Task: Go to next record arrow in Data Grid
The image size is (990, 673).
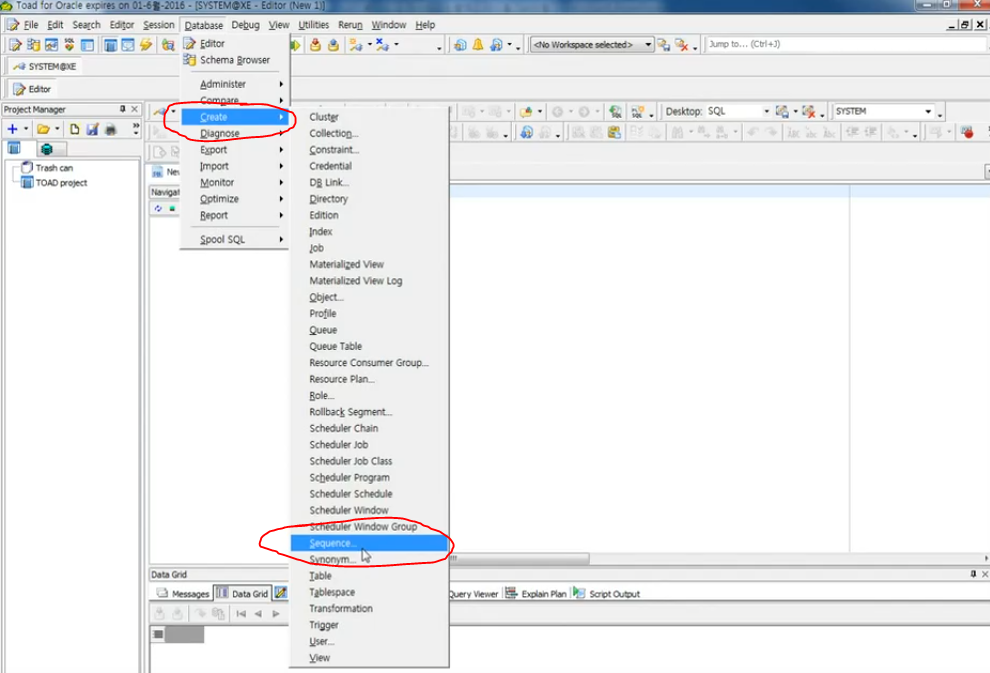Action: pyautogui.click(x=276, y=614)
